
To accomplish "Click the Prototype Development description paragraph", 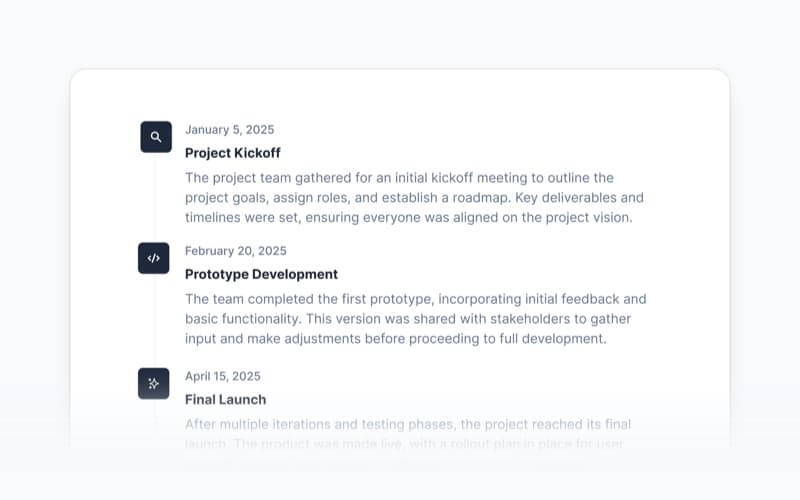I will point(415,318).
